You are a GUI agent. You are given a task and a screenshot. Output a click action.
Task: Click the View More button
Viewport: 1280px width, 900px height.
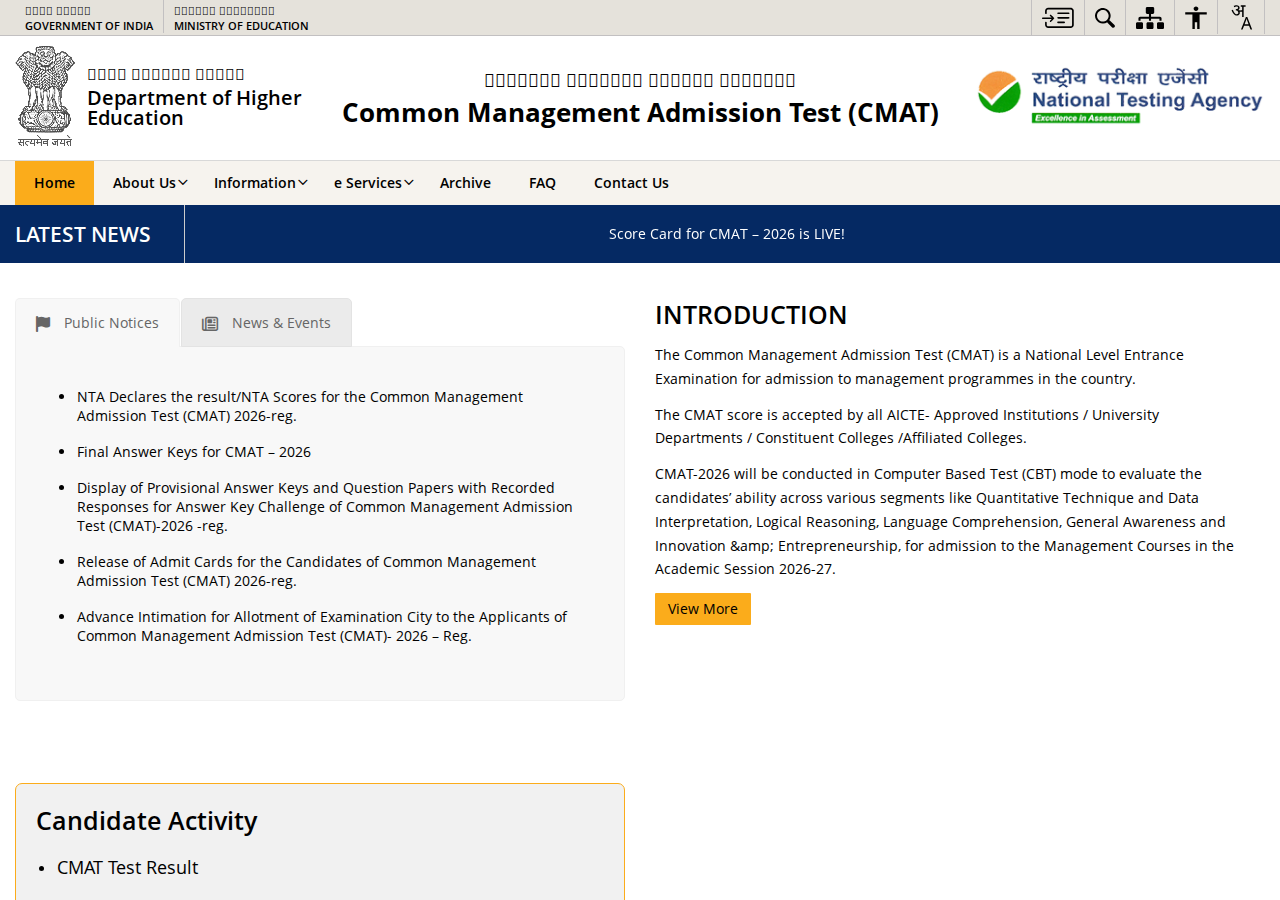point(703,609)
